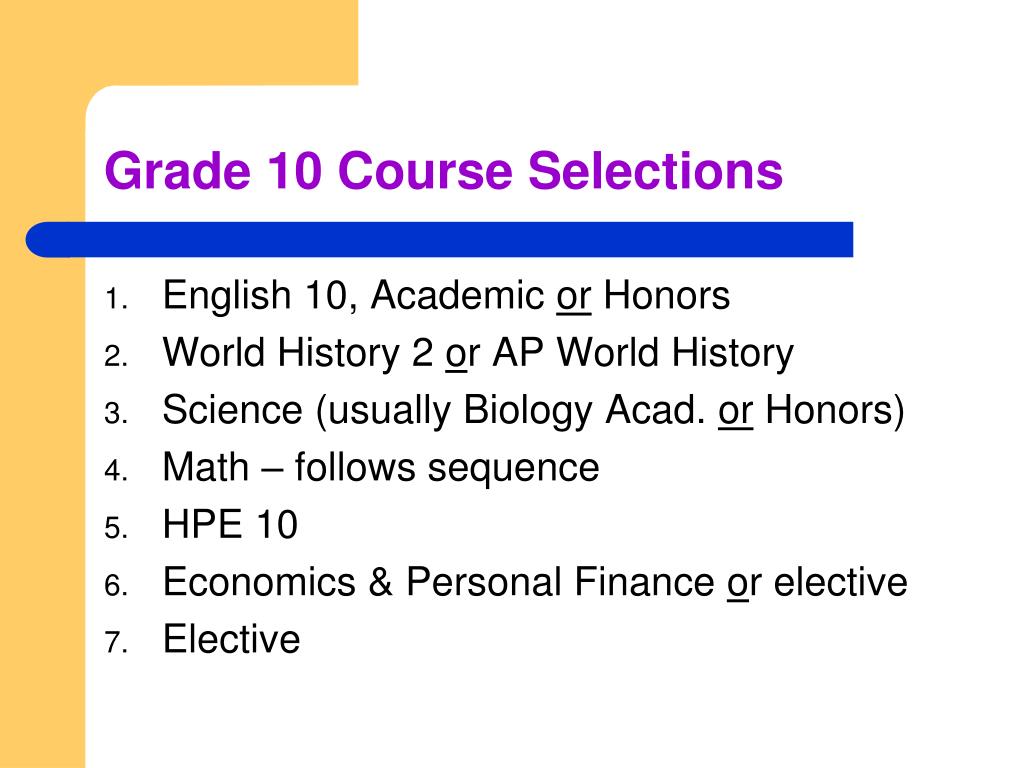
Task: Select the Science Biology list item
Action: point(534,411)
